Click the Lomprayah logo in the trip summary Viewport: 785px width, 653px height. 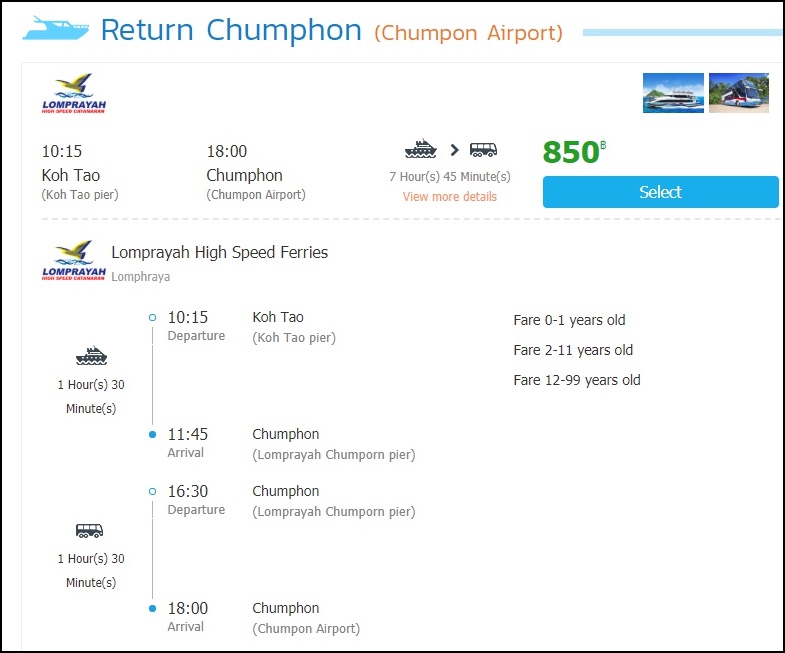pos(74,93)
